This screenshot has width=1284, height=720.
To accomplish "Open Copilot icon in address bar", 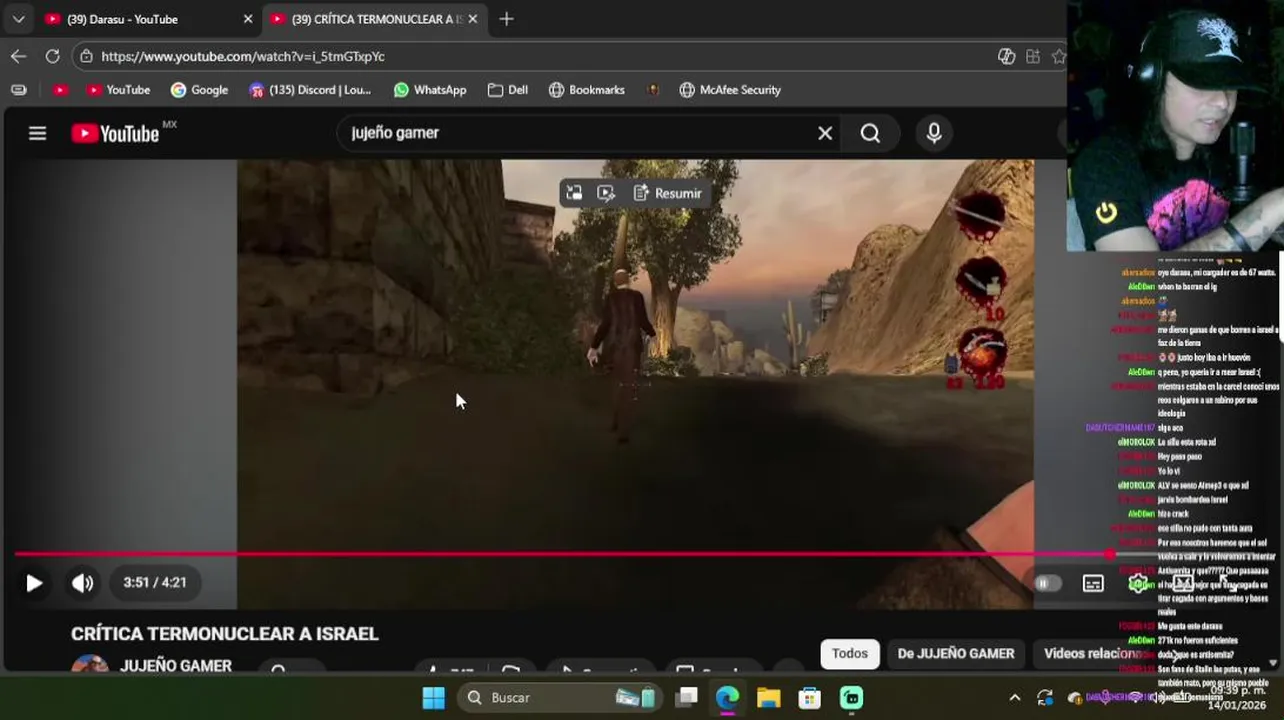I will [x=1006, y=56].
